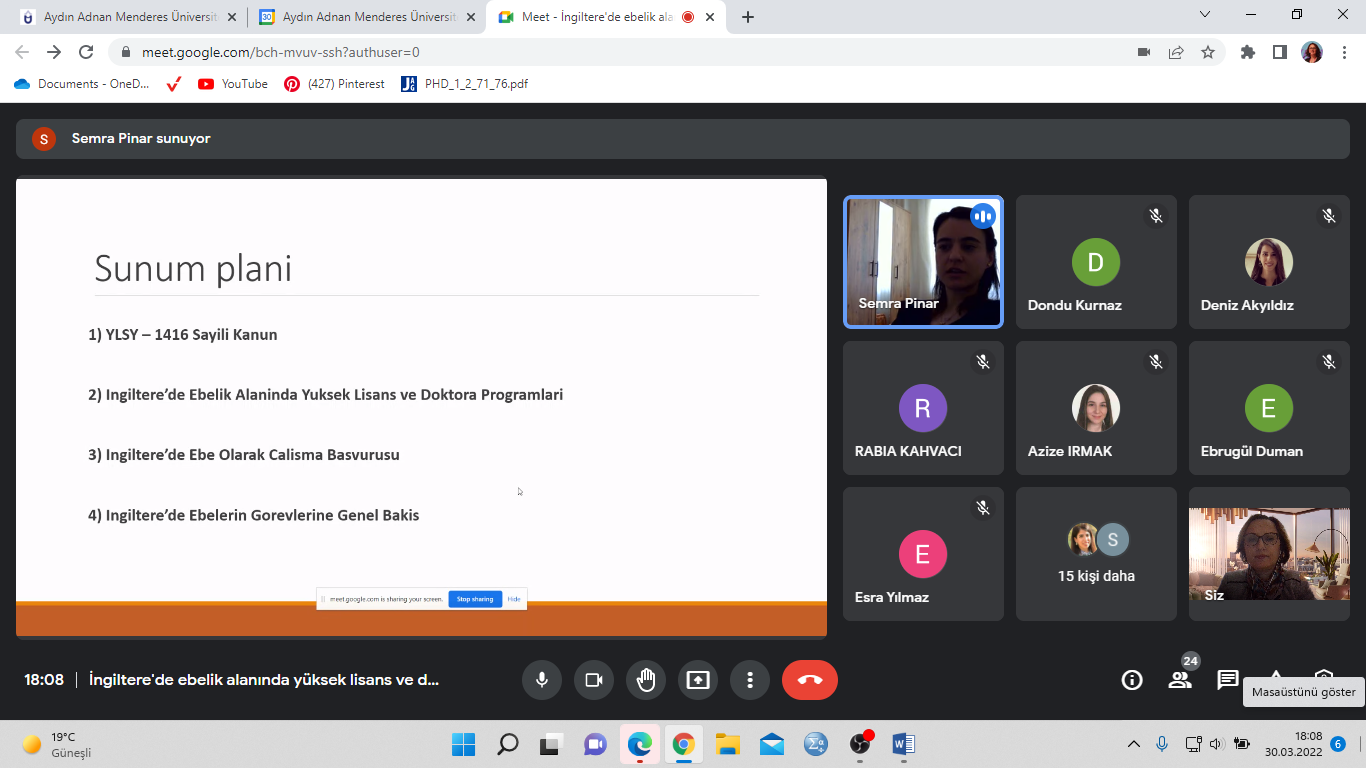
Task: Open the YouTube bookmark
Action: pos(233,84)
